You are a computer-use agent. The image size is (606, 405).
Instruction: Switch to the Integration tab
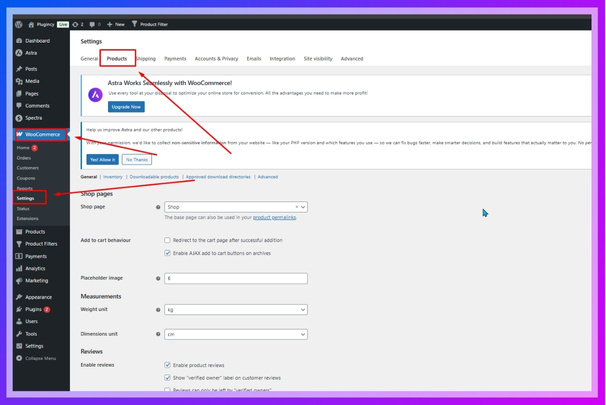coord(282,59)
